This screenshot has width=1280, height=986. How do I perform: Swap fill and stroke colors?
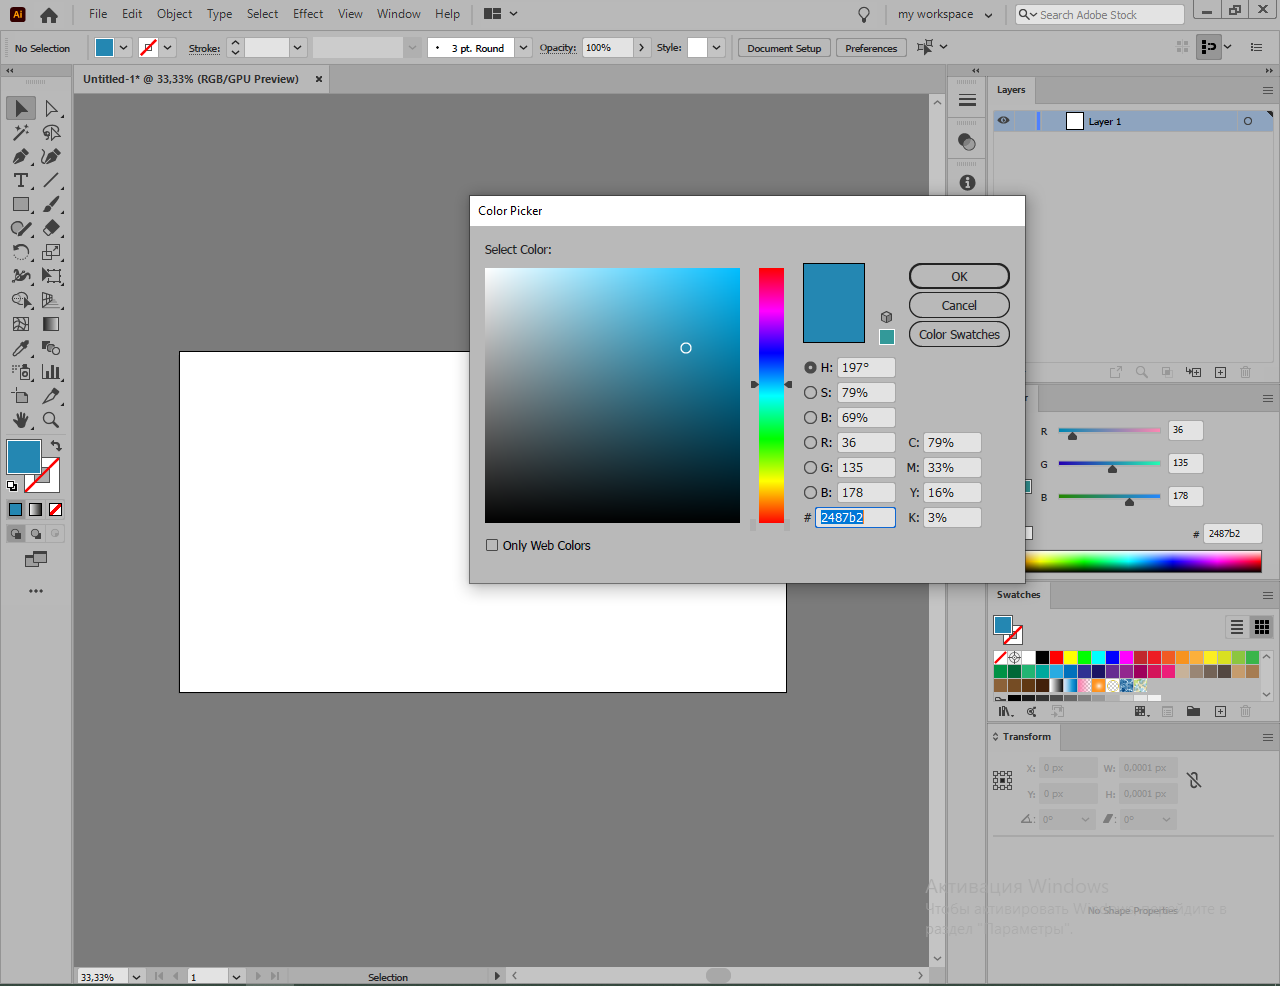click(x=55, y=447)
